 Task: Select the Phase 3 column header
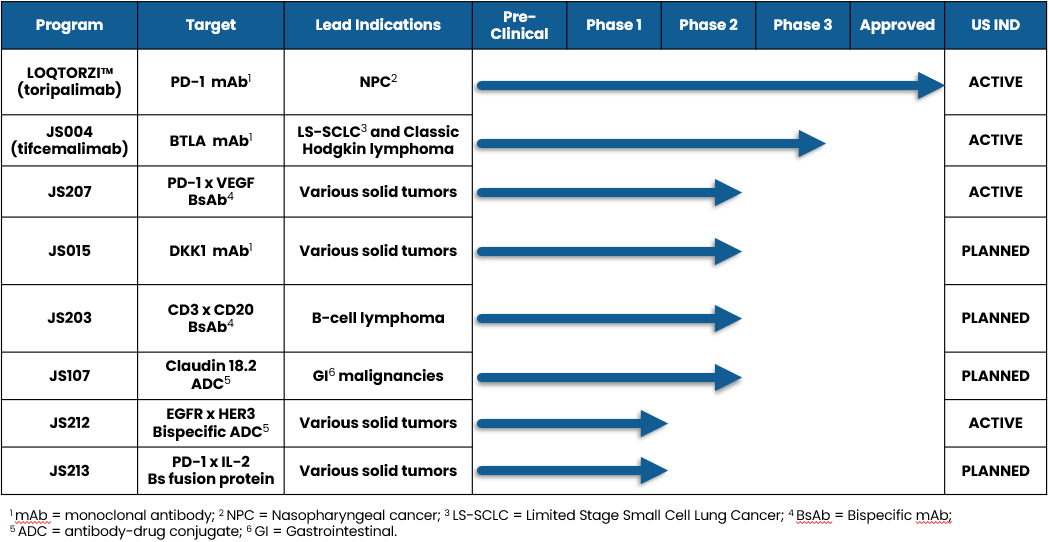click(802, 25)
